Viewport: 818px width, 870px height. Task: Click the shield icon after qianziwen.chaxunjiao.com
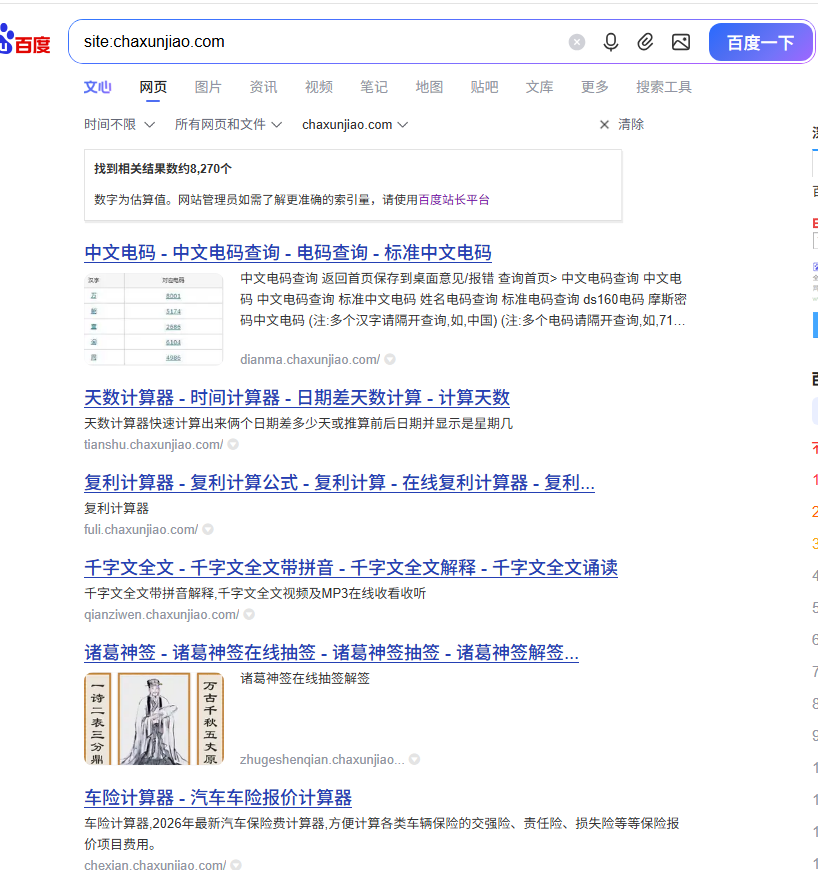coord(249,615)
